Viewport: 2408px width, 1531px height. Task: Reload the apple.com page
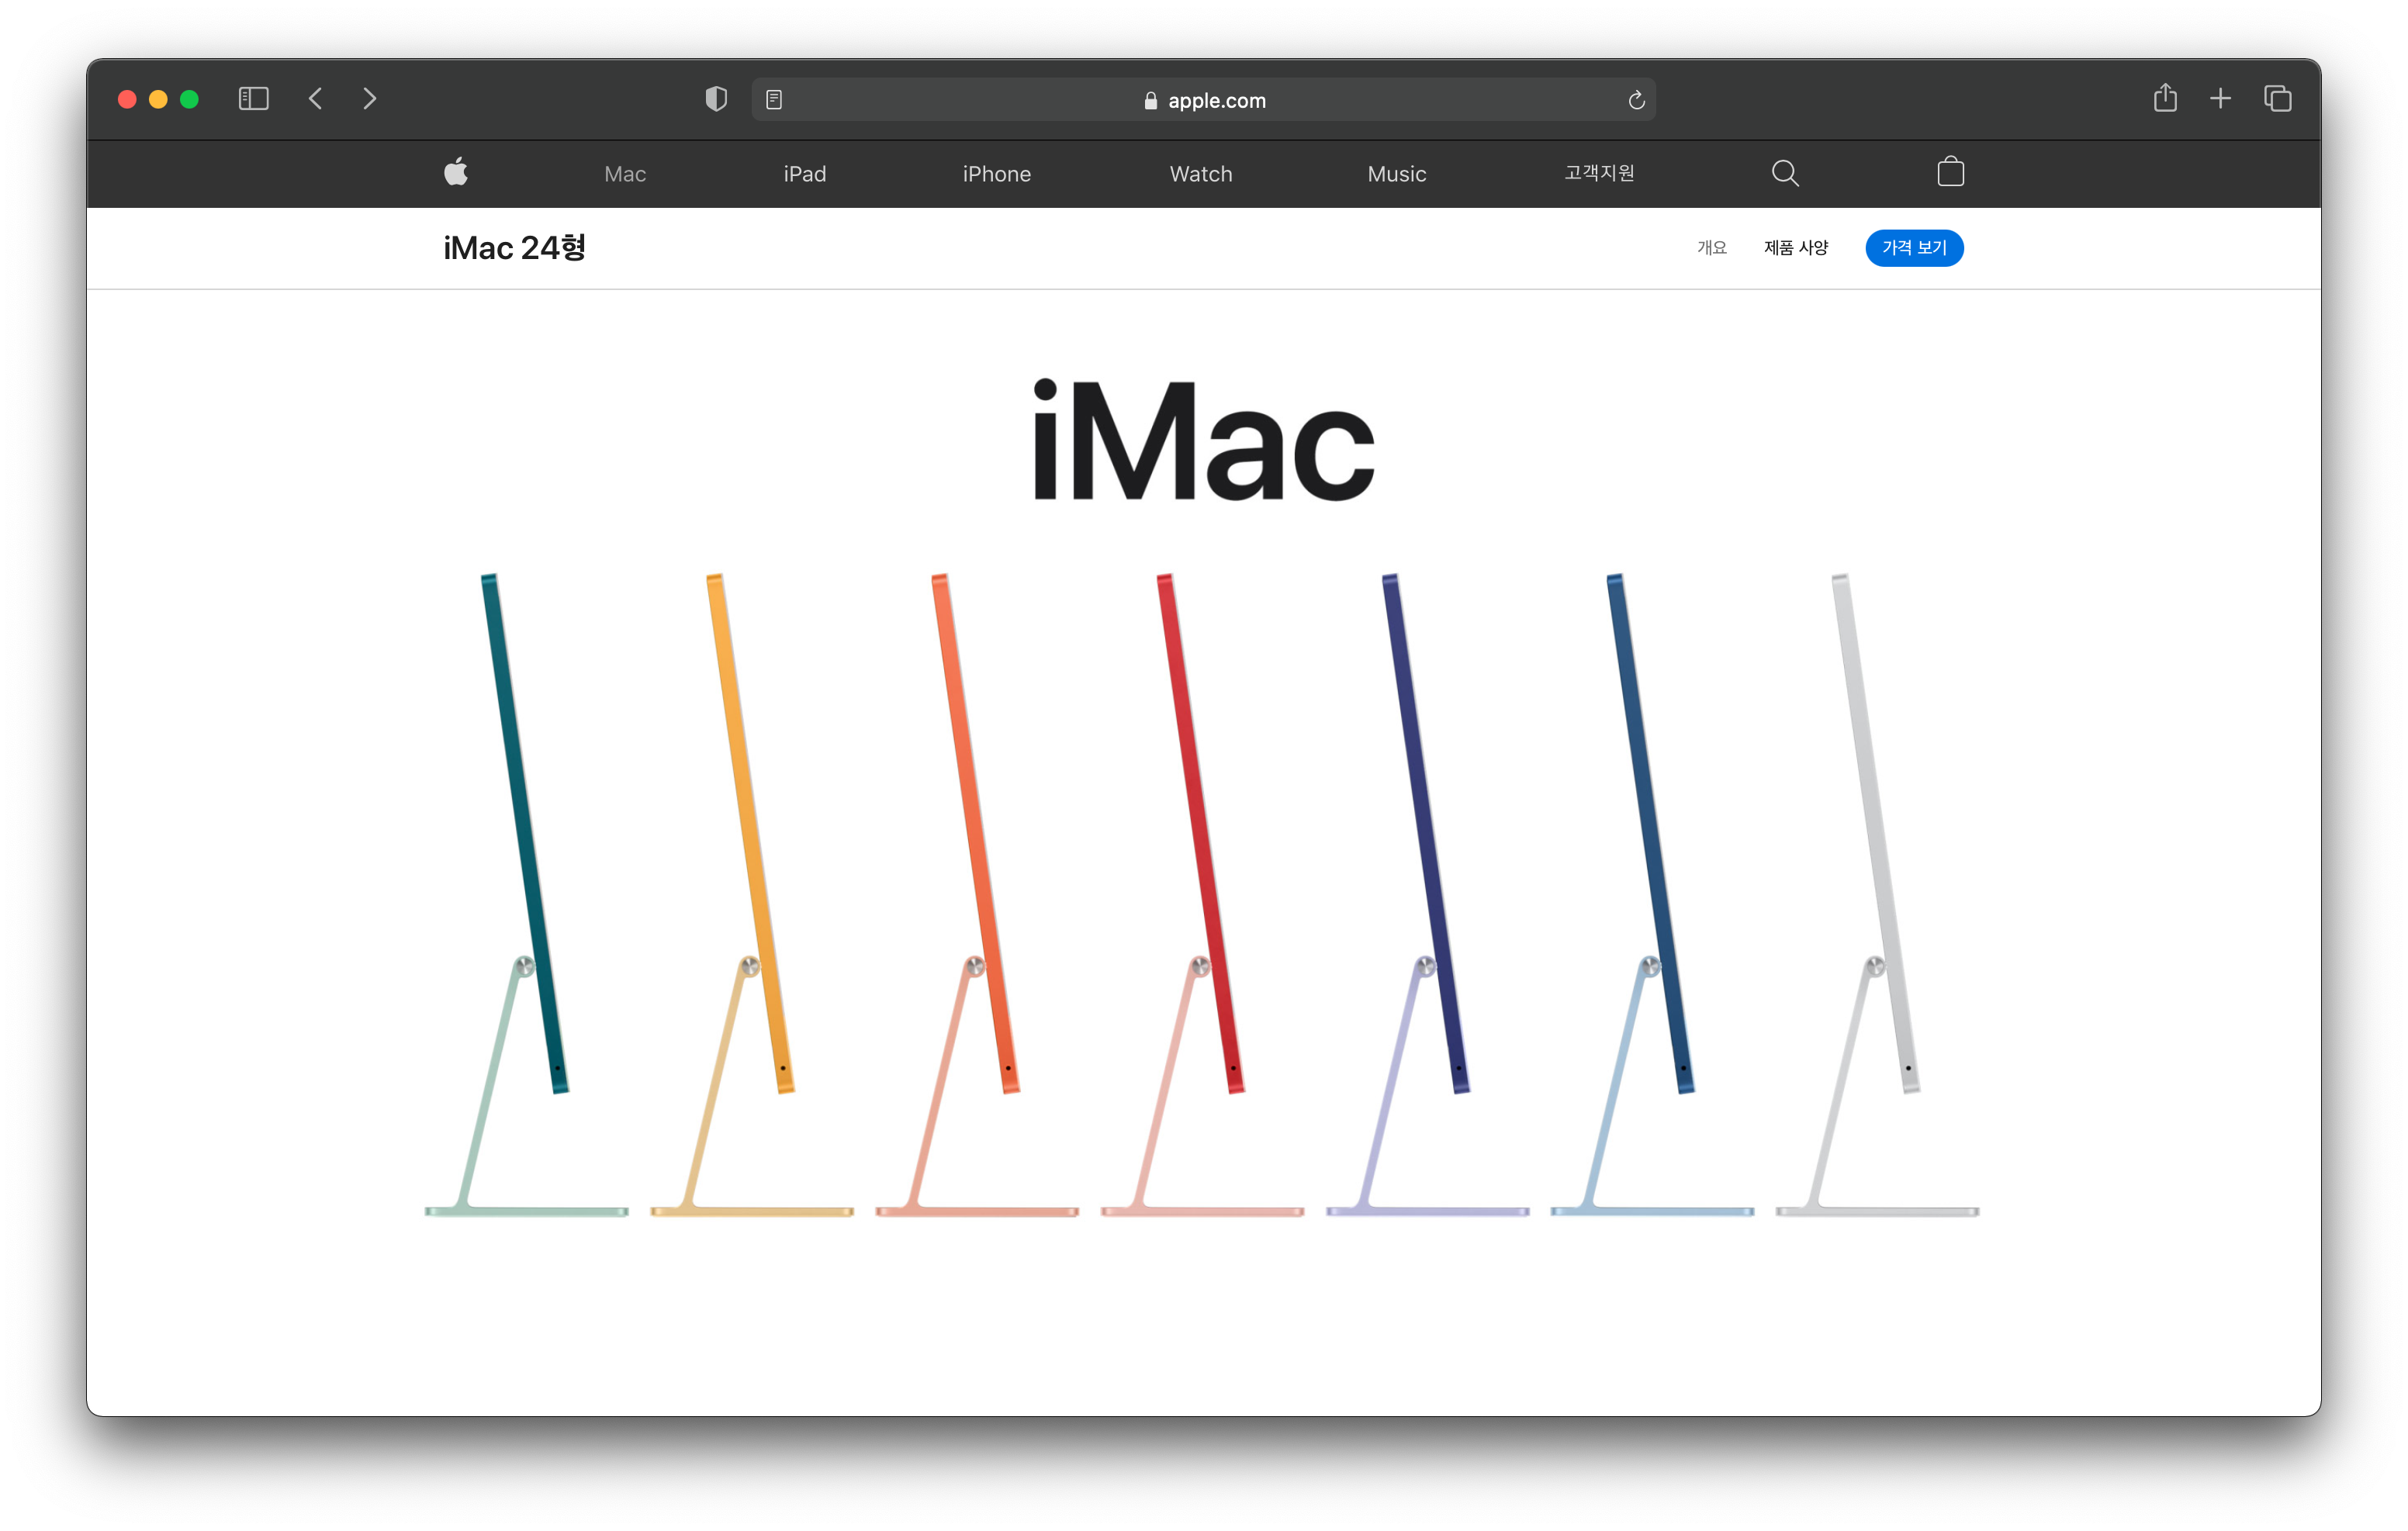point(1636,100)
